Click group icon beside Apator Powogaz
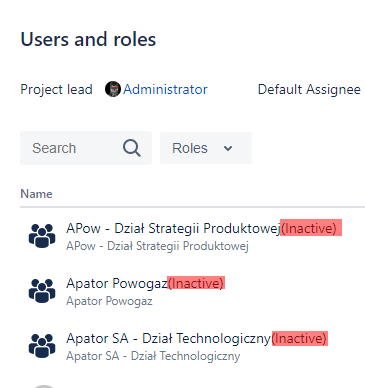 42,291
